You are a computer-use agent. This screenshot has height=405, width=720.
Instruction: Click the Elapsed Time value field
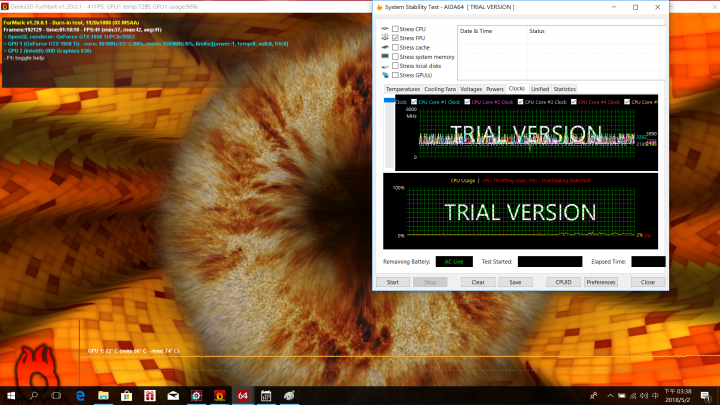pyautogui.click(x=648, y=261)
